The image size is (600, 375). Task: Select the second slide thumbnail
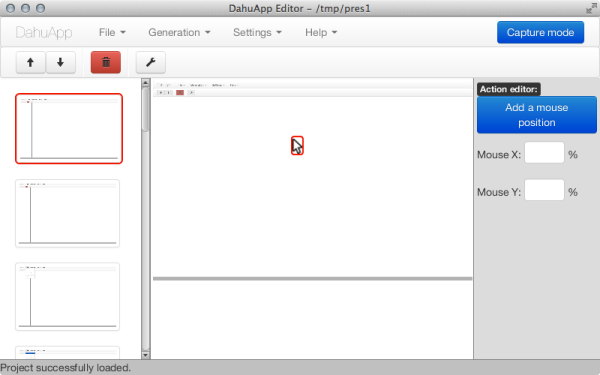[67, 214]
